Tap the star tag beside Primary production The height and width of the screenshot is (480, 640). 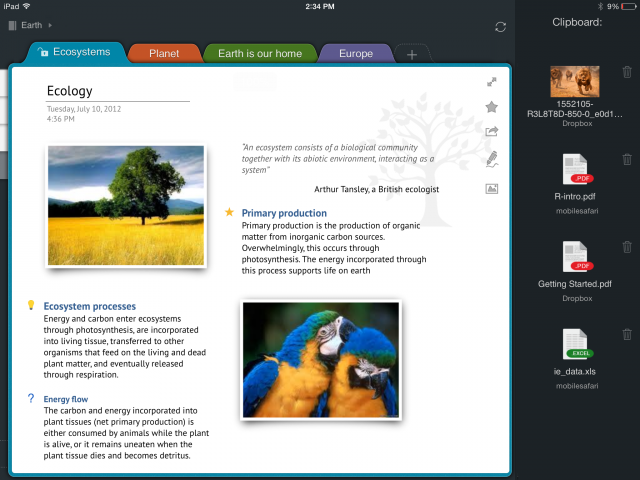coord(229,212)
